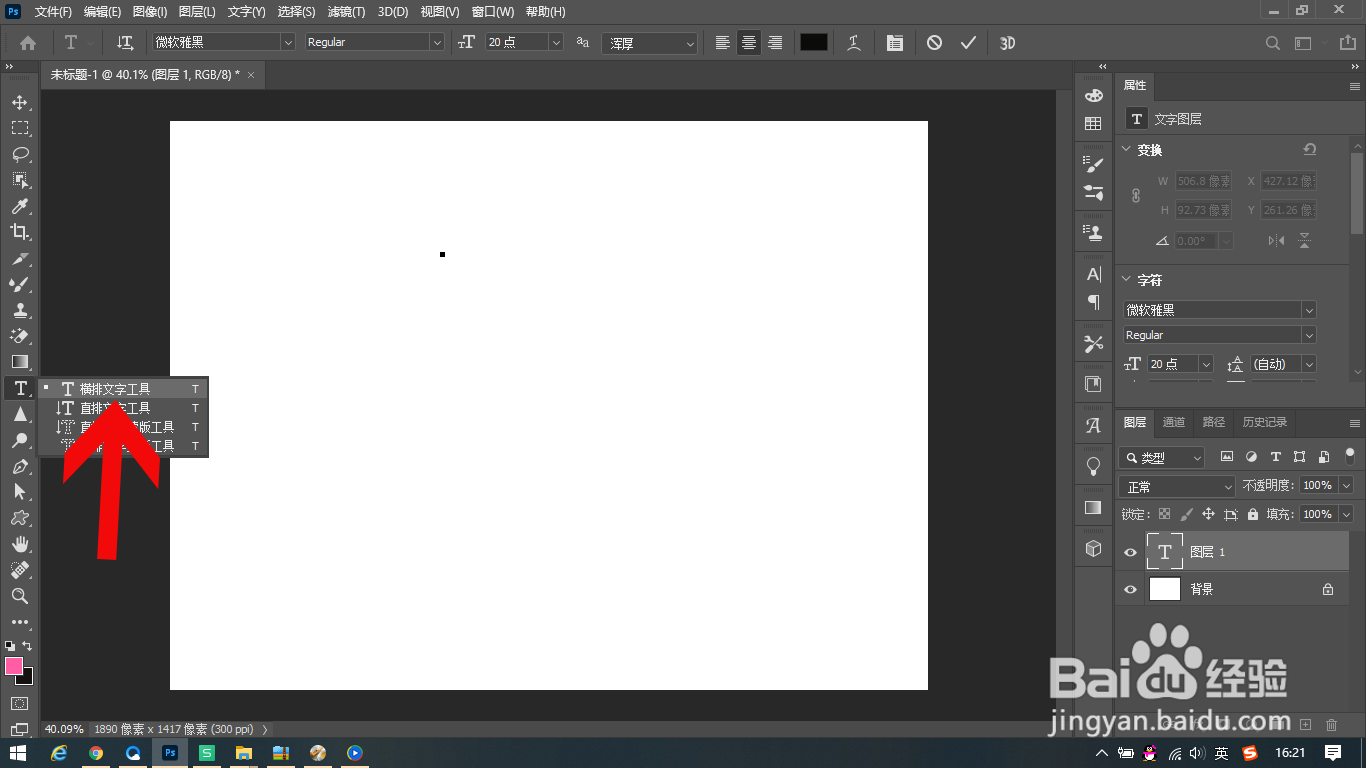This screenshot has height=768, width=1366.
Task: Click Edit in Quick Mask mode icon
Action: pos(19,704)
